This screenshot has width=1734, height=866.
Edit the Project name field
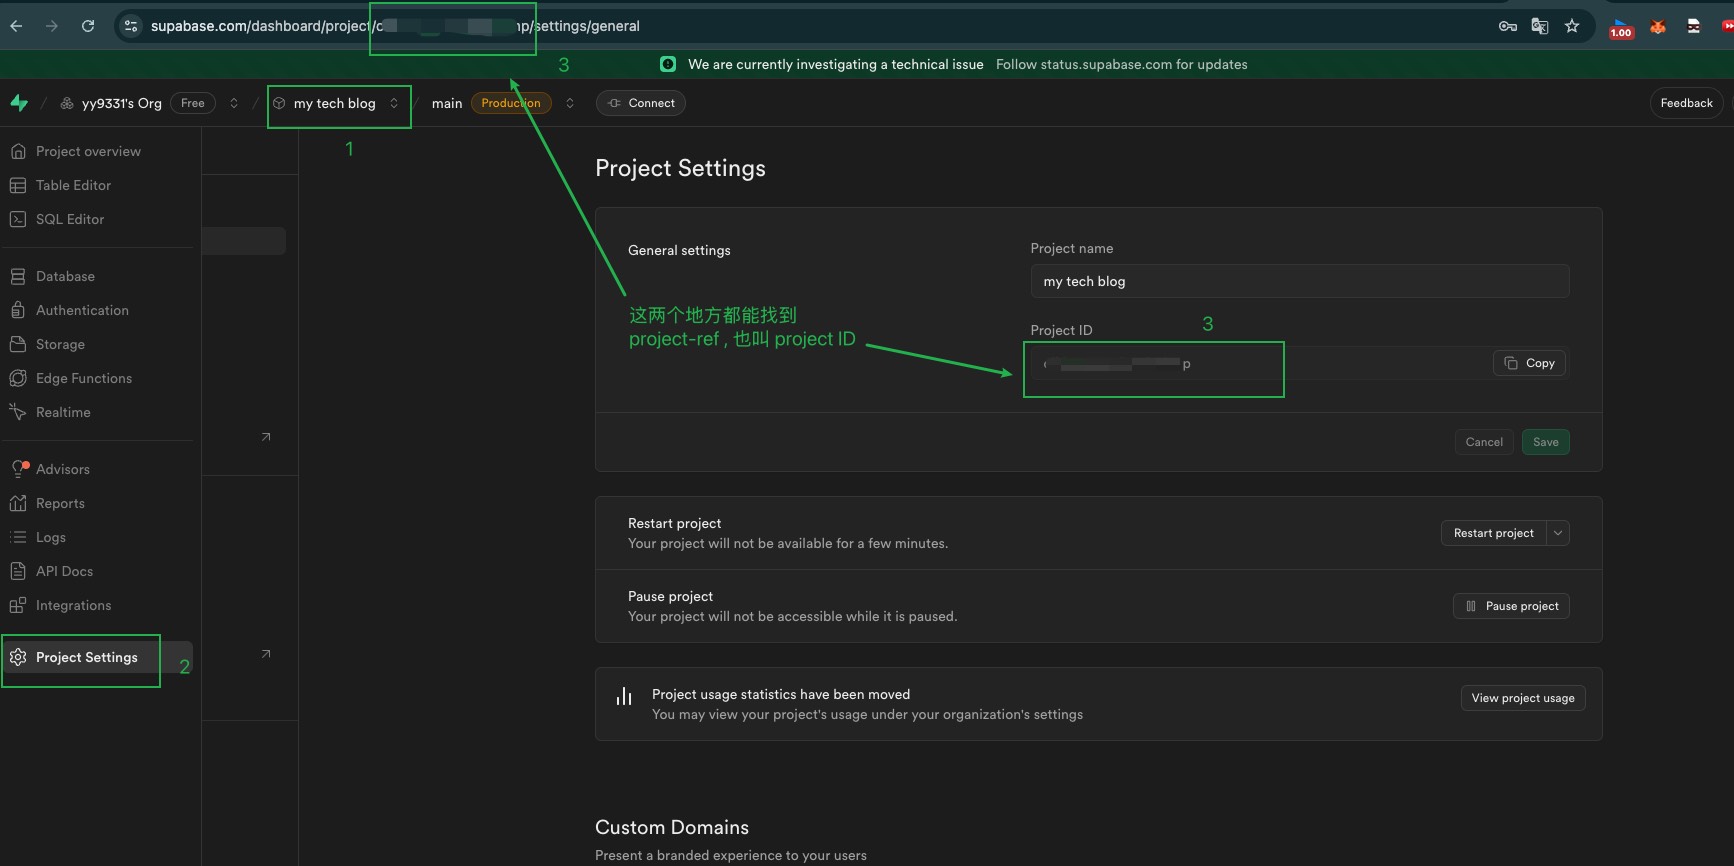1300,281
